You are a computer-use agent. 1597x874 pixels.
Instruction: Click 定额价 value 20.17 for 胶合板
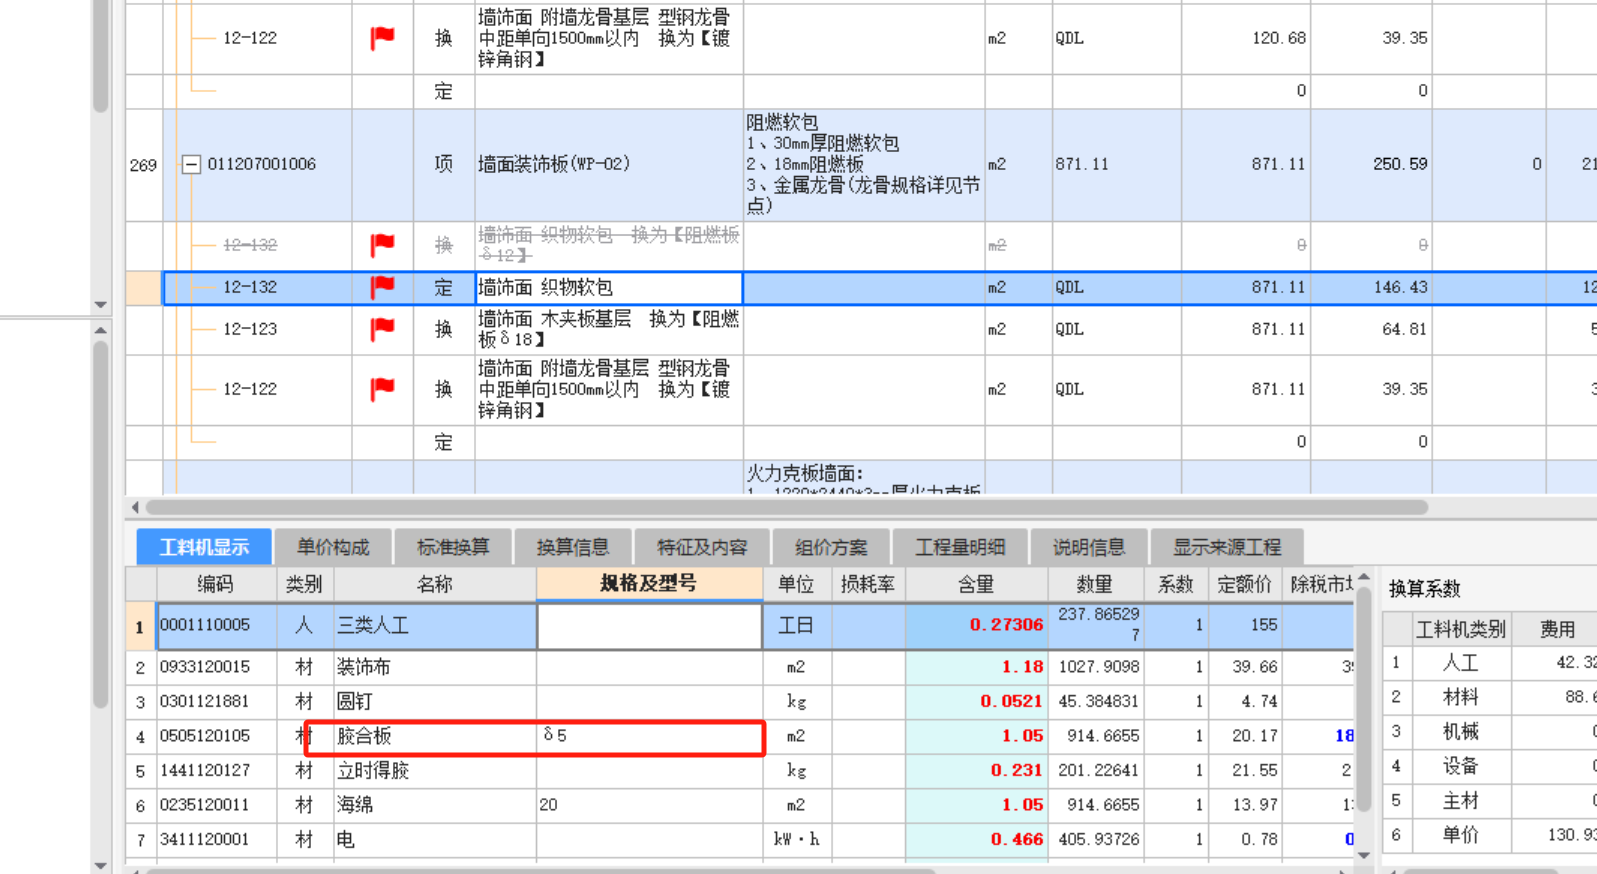coord(1255,736)
